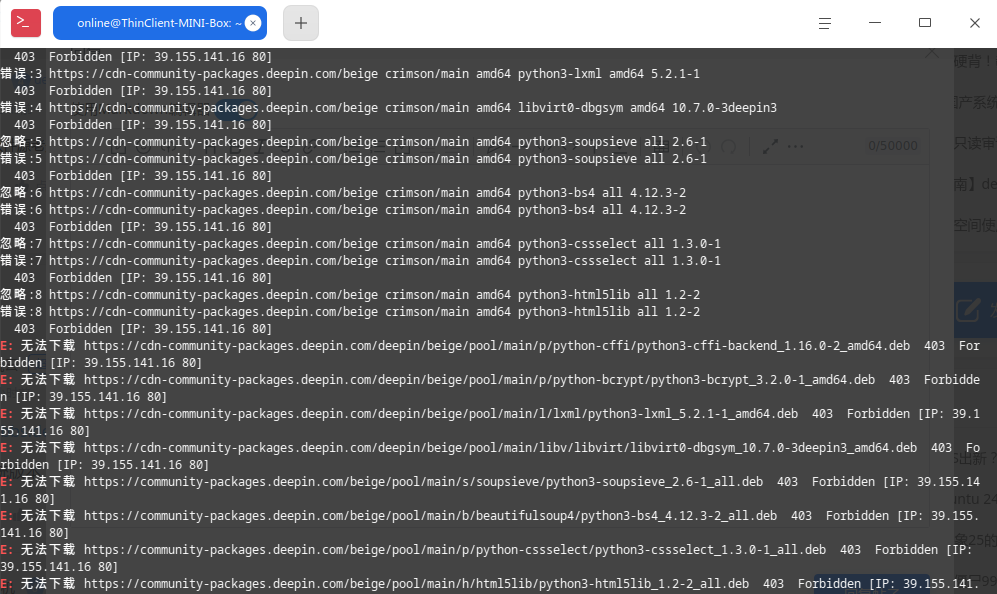
Task: Click the python3-bcrypt_3.2.0-1 .deb URL
Action: (x=479, y=380)
